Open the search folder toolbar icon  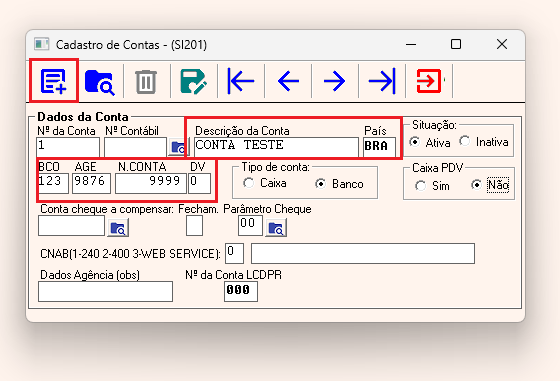tap(100, 82)
